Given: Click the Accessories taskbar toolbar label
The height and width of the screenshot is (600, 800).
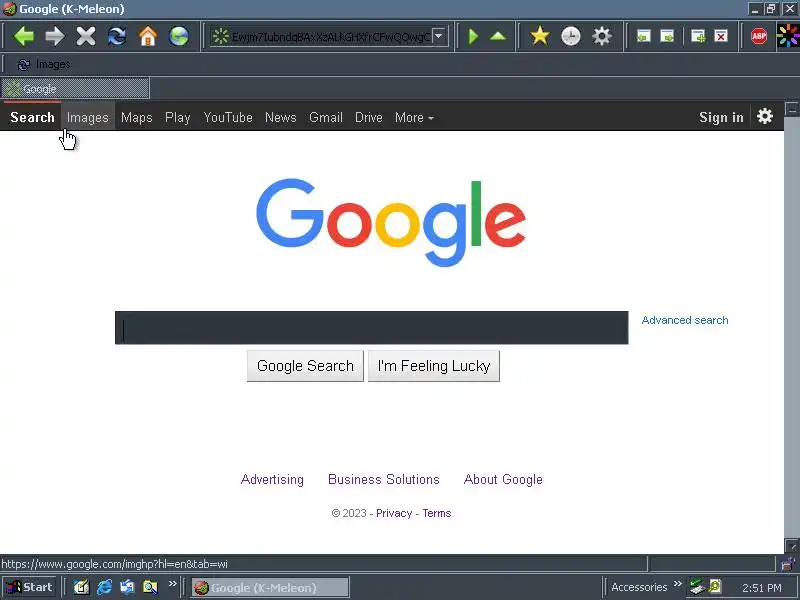Looking at the screenshot, I should tap(639, 587).
